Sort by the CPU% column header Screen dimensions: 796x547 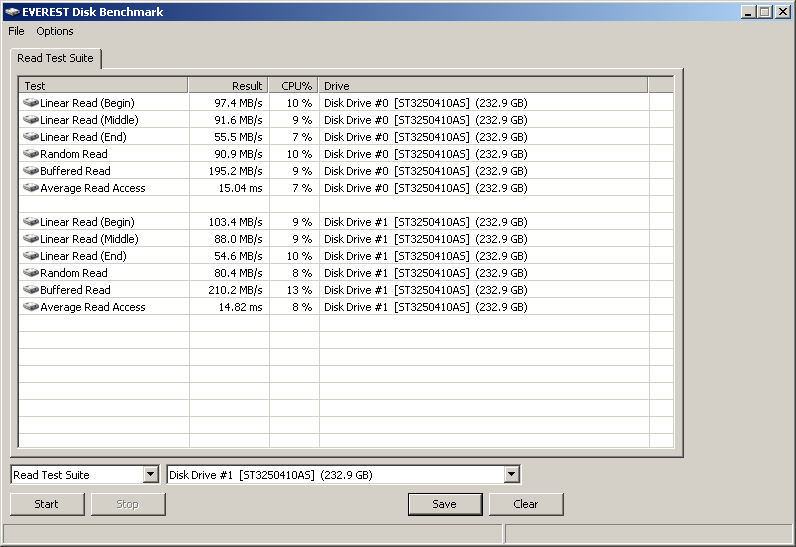point(293,85)
